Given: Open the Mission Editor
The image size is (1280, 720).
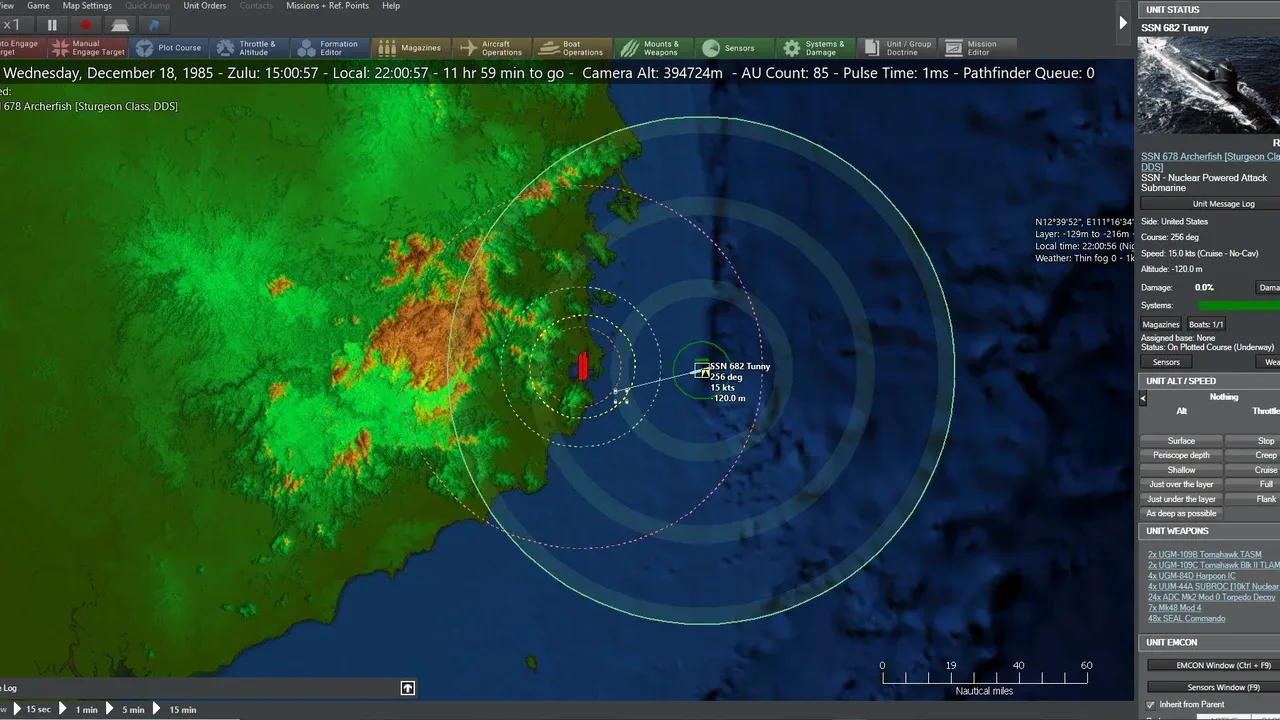Looking at the screenshot, I should pyautogui.click(x=971, y=48).
